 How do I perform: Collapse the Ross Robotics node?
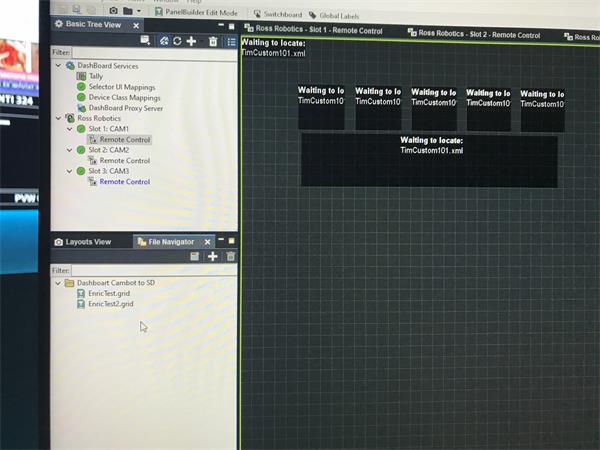click(x=58, y=118)
